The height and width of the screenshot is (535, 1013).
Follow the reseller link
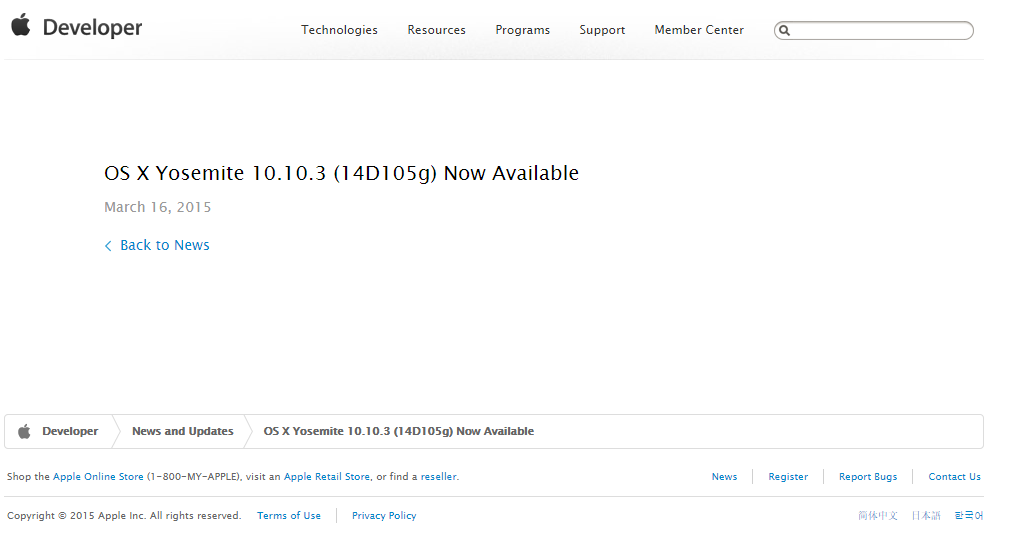point(439,477)
